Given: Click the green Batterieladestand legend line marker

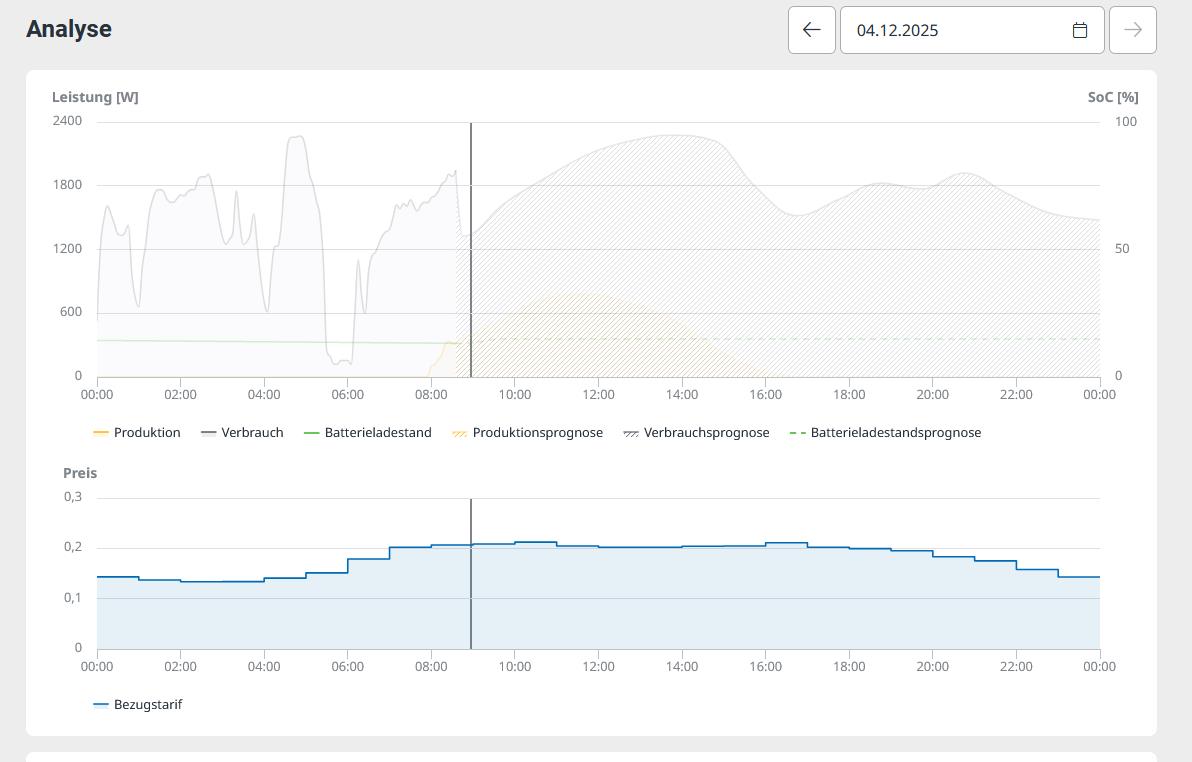Looking at the screenshot, I should [311, 433].
